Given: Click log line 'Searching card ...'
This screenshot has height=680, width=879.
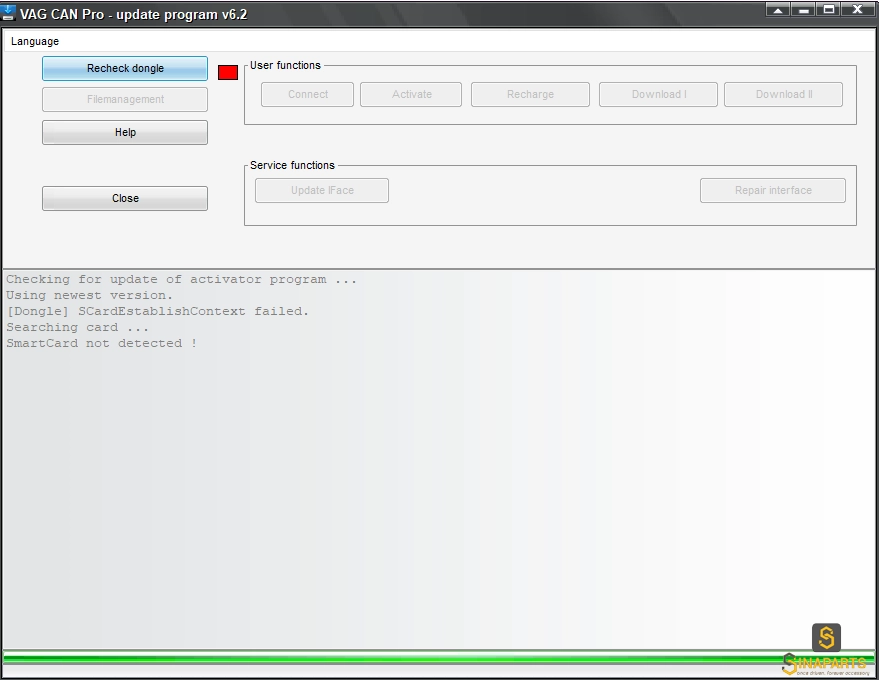Looking at the screenshot, I should [x=77, y=327].
